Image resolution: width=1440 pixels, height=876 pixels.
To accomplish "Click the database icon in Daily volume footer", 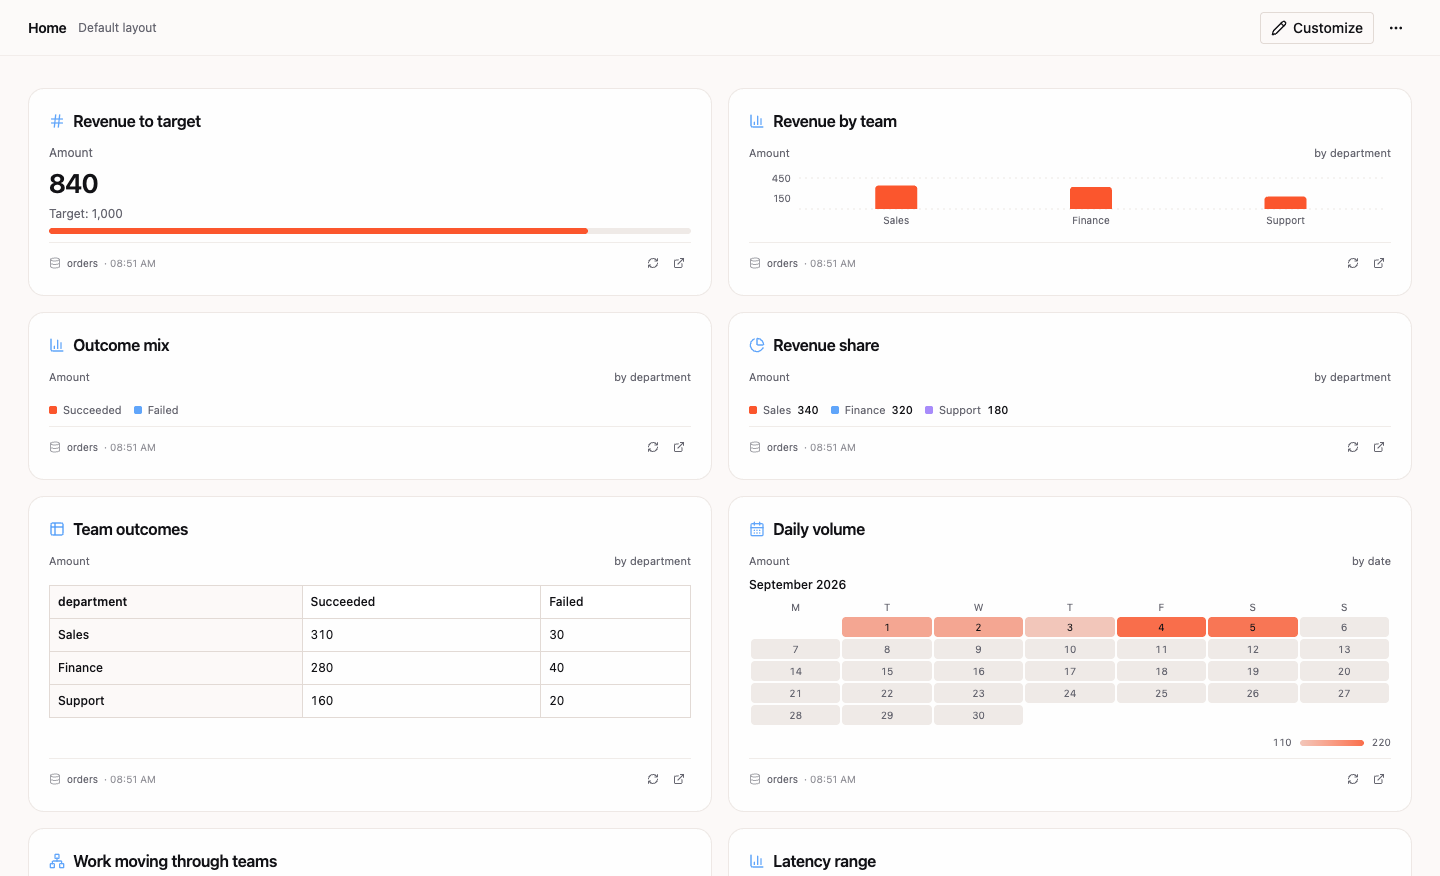I will [x=755, y=779].
